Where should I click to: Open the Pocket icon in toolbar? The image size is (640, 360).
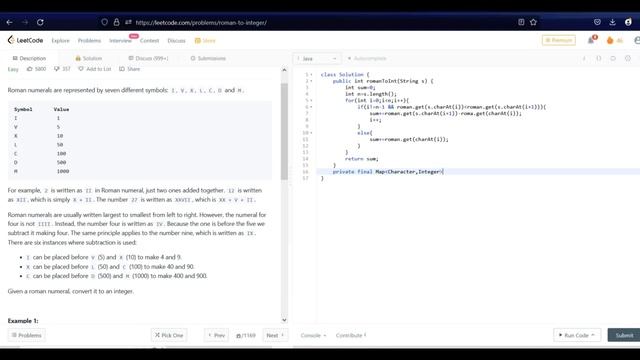[x=597, y=22]
